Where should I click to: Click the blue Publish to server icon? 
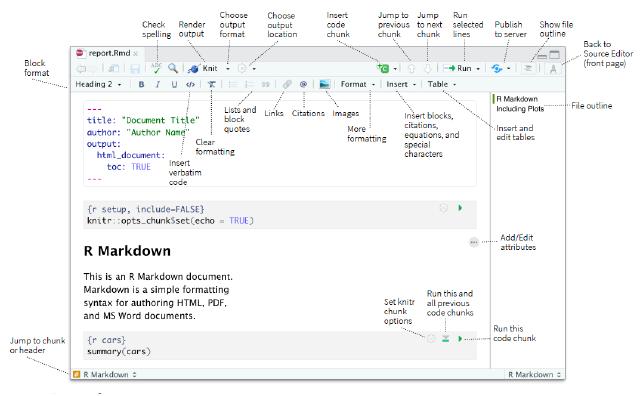tap(497, 69)
